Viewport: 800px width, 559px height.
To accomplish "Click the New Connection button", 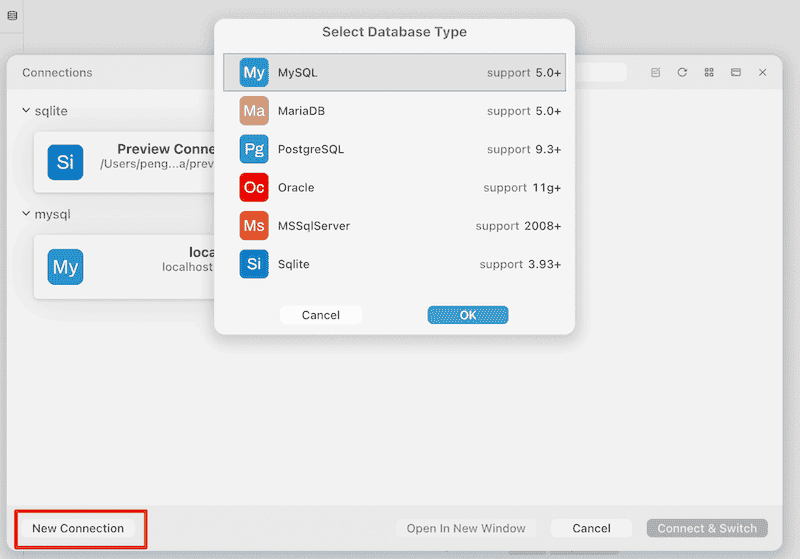I will (78, 528).
